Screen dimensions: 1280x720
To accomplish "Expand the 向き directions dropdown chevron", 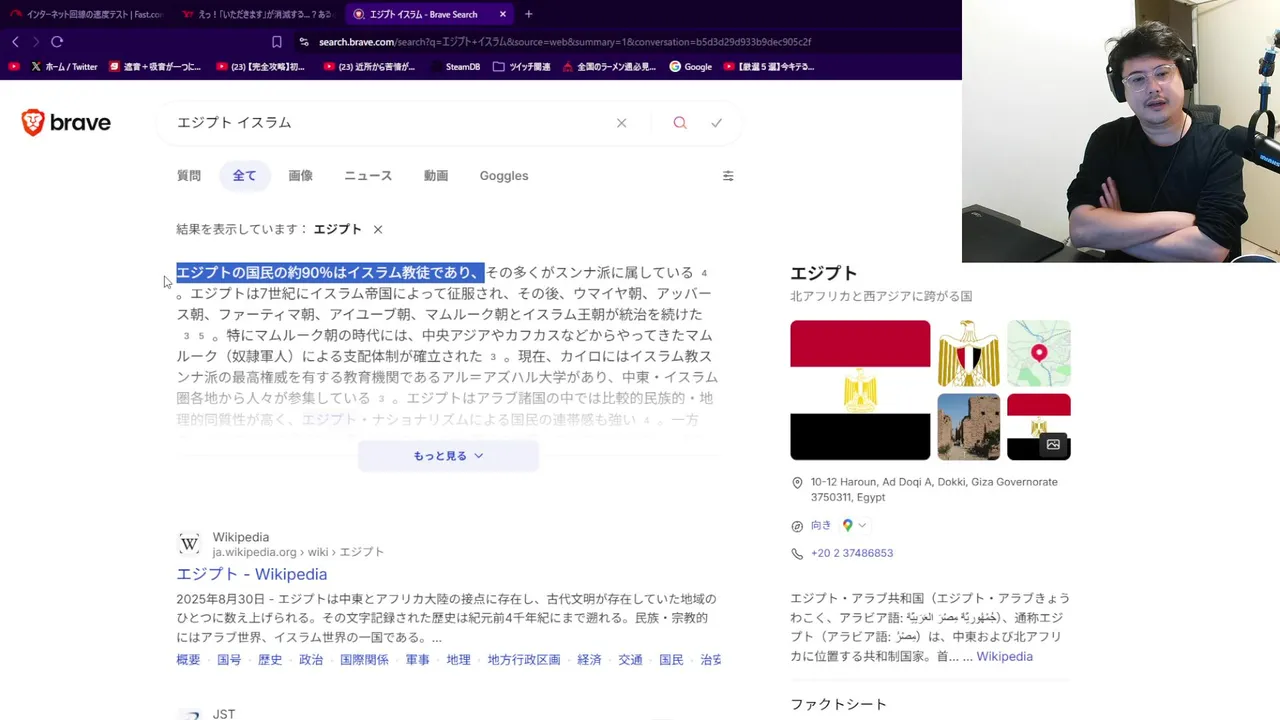I will click(862, 525).
